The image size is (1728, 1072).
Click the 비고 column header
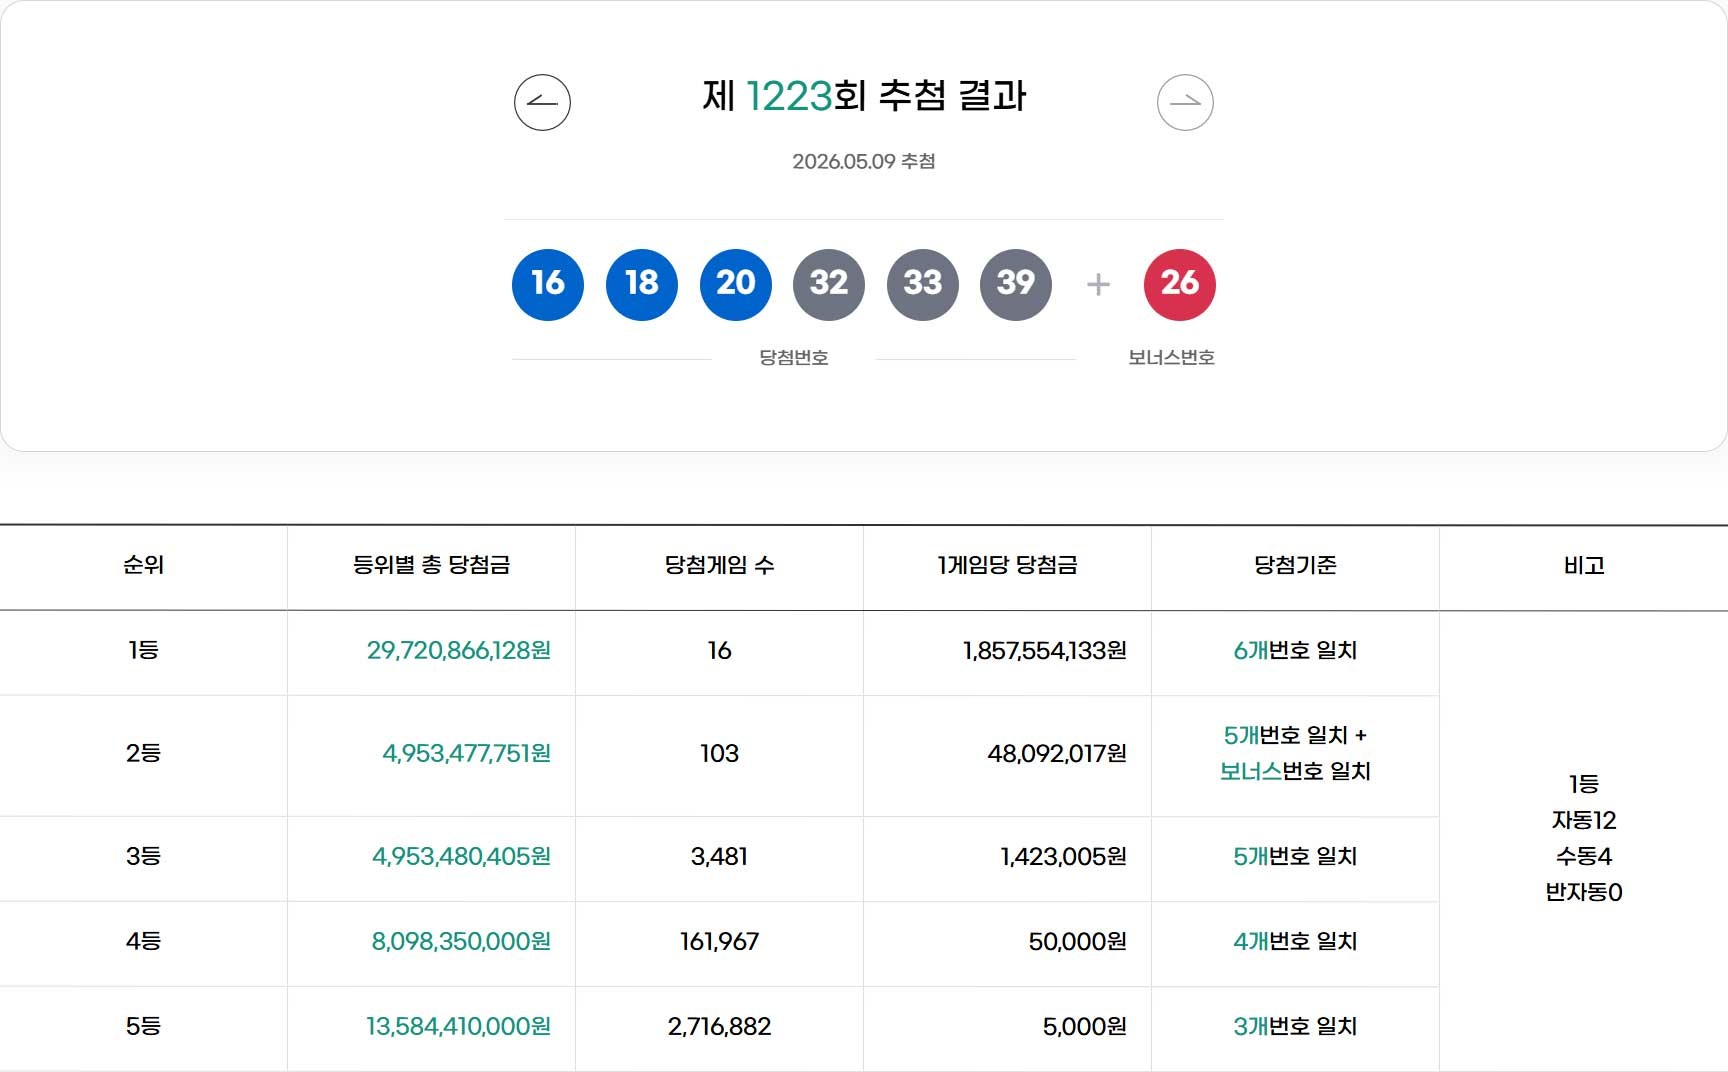click(1584, 565)
